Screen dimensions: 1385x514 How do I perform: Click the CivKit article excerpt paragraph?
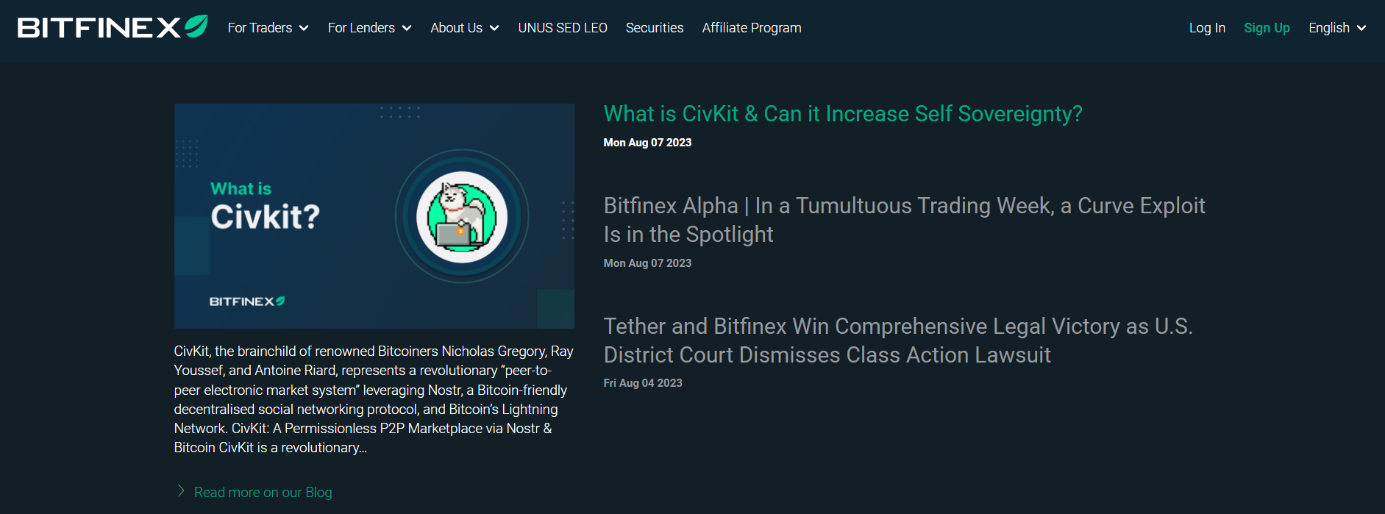372,400
